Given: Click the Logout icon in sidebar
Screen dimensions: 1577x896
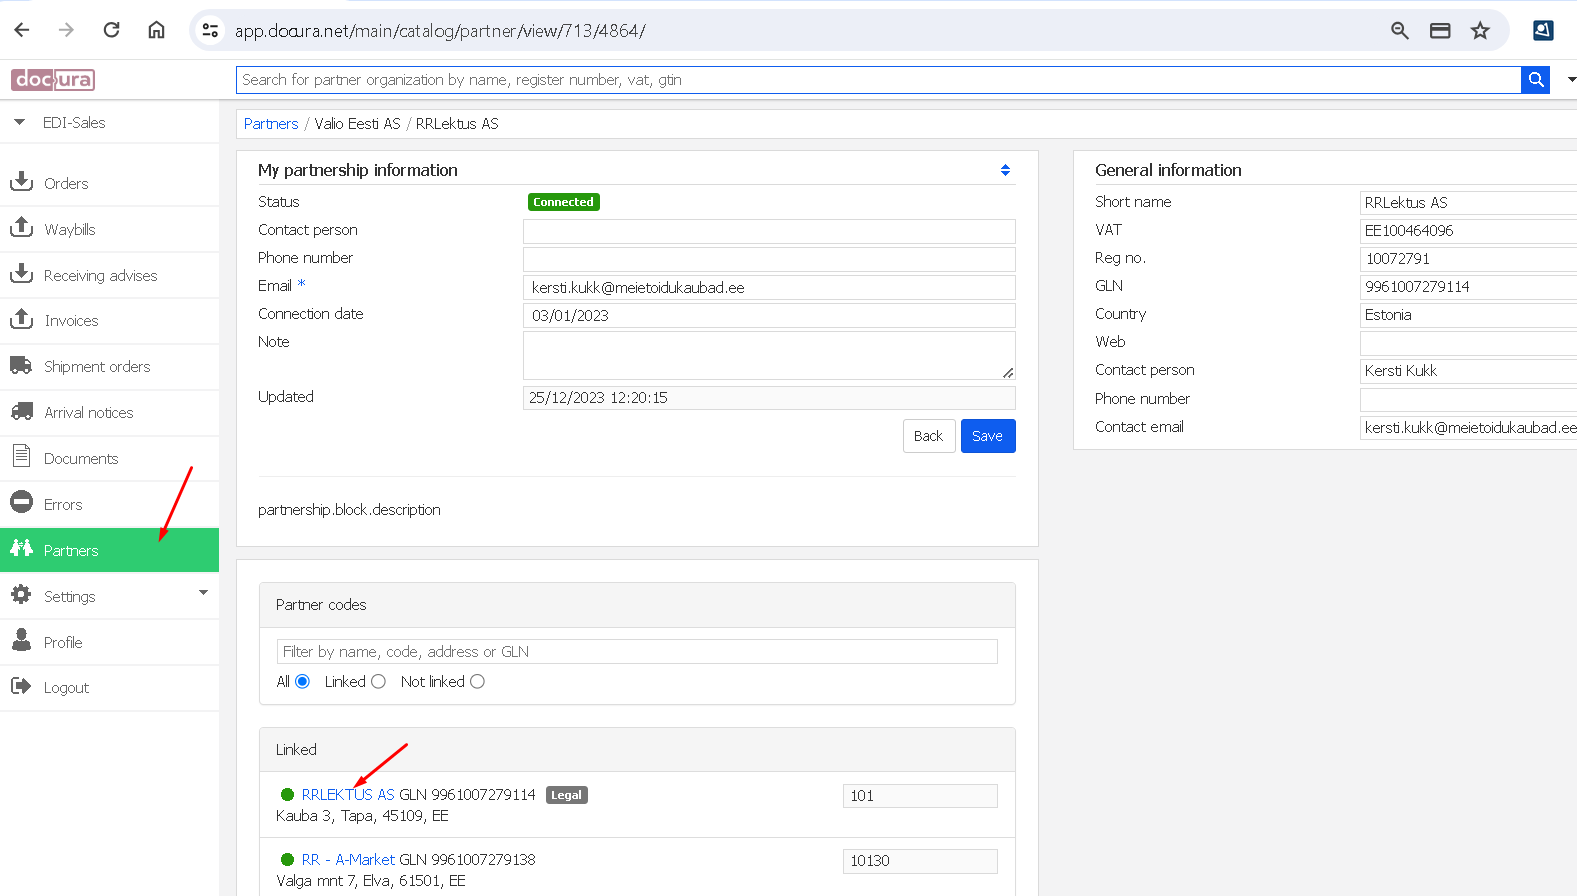Looking at the screenshot, I should pos(21,686).
